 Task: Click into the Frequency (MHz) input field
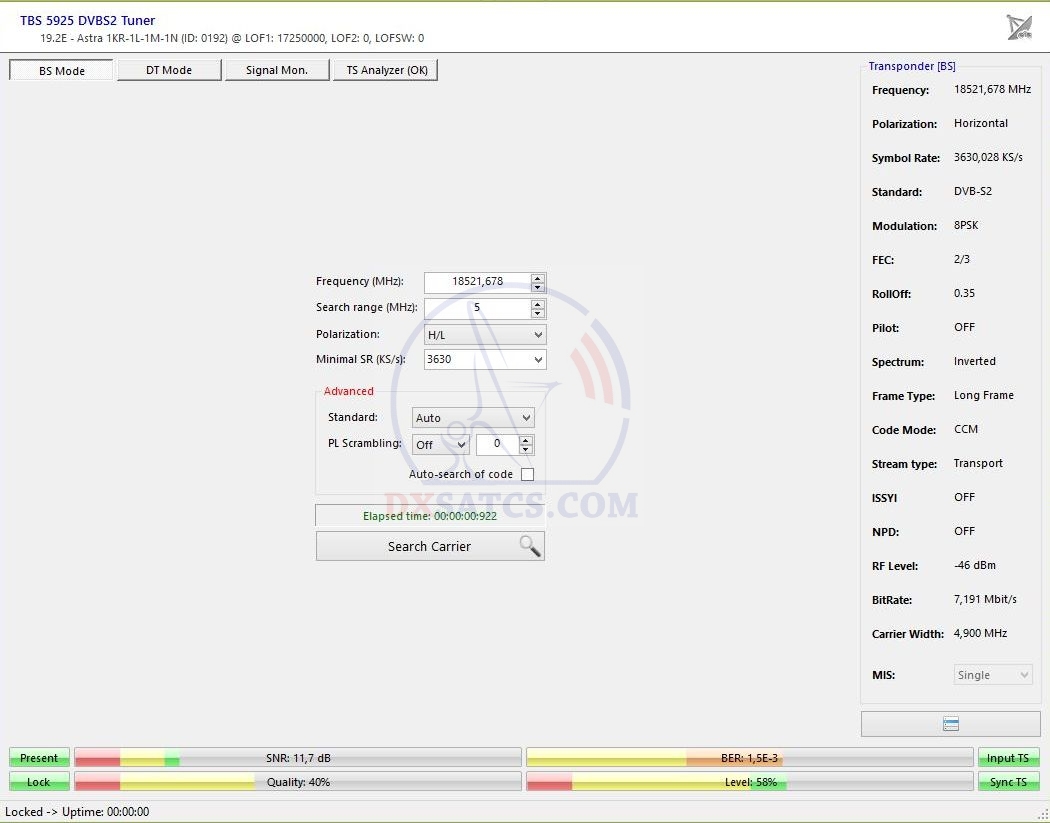click(x=477, y=282)
